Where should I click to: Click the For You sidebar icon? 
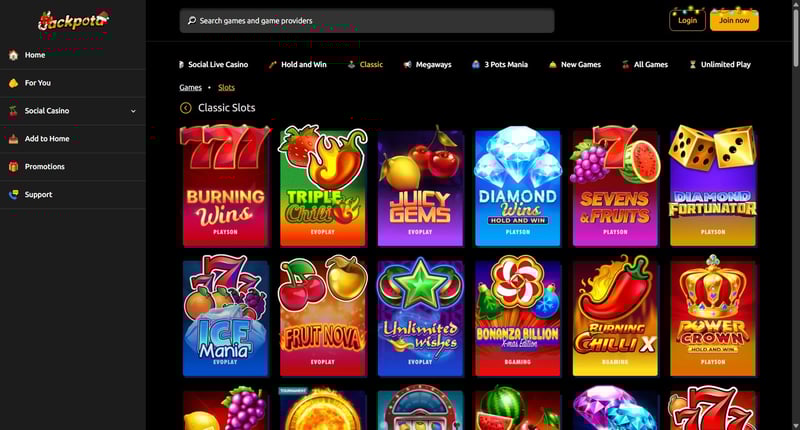pos(14,83)
